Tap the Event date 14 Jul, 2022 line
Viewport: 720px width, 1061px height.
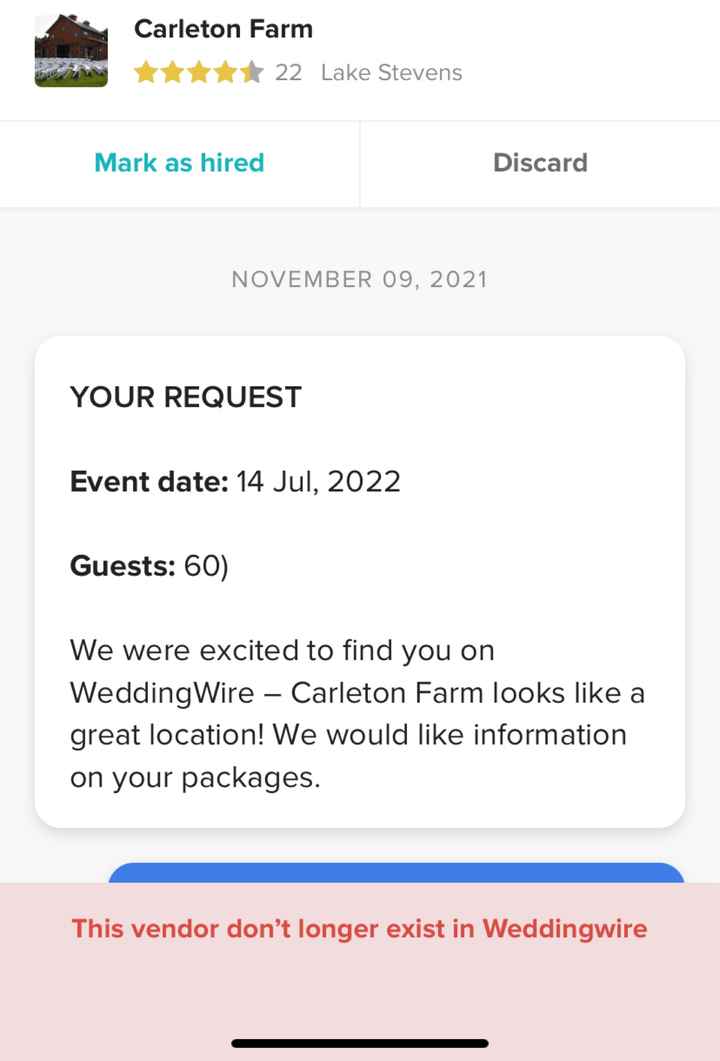(x=235, y=482)
